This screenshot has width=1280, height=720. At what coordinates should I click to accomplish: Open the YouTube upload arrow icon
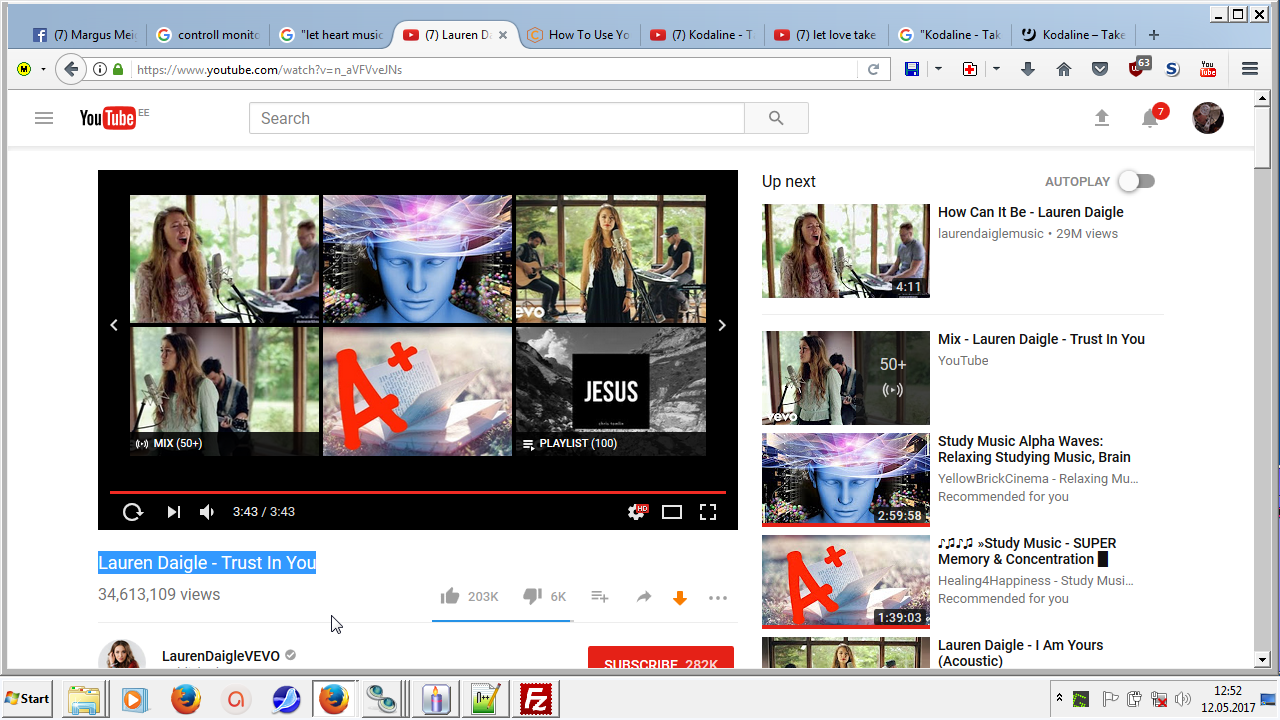click(x=1102, y=118)
